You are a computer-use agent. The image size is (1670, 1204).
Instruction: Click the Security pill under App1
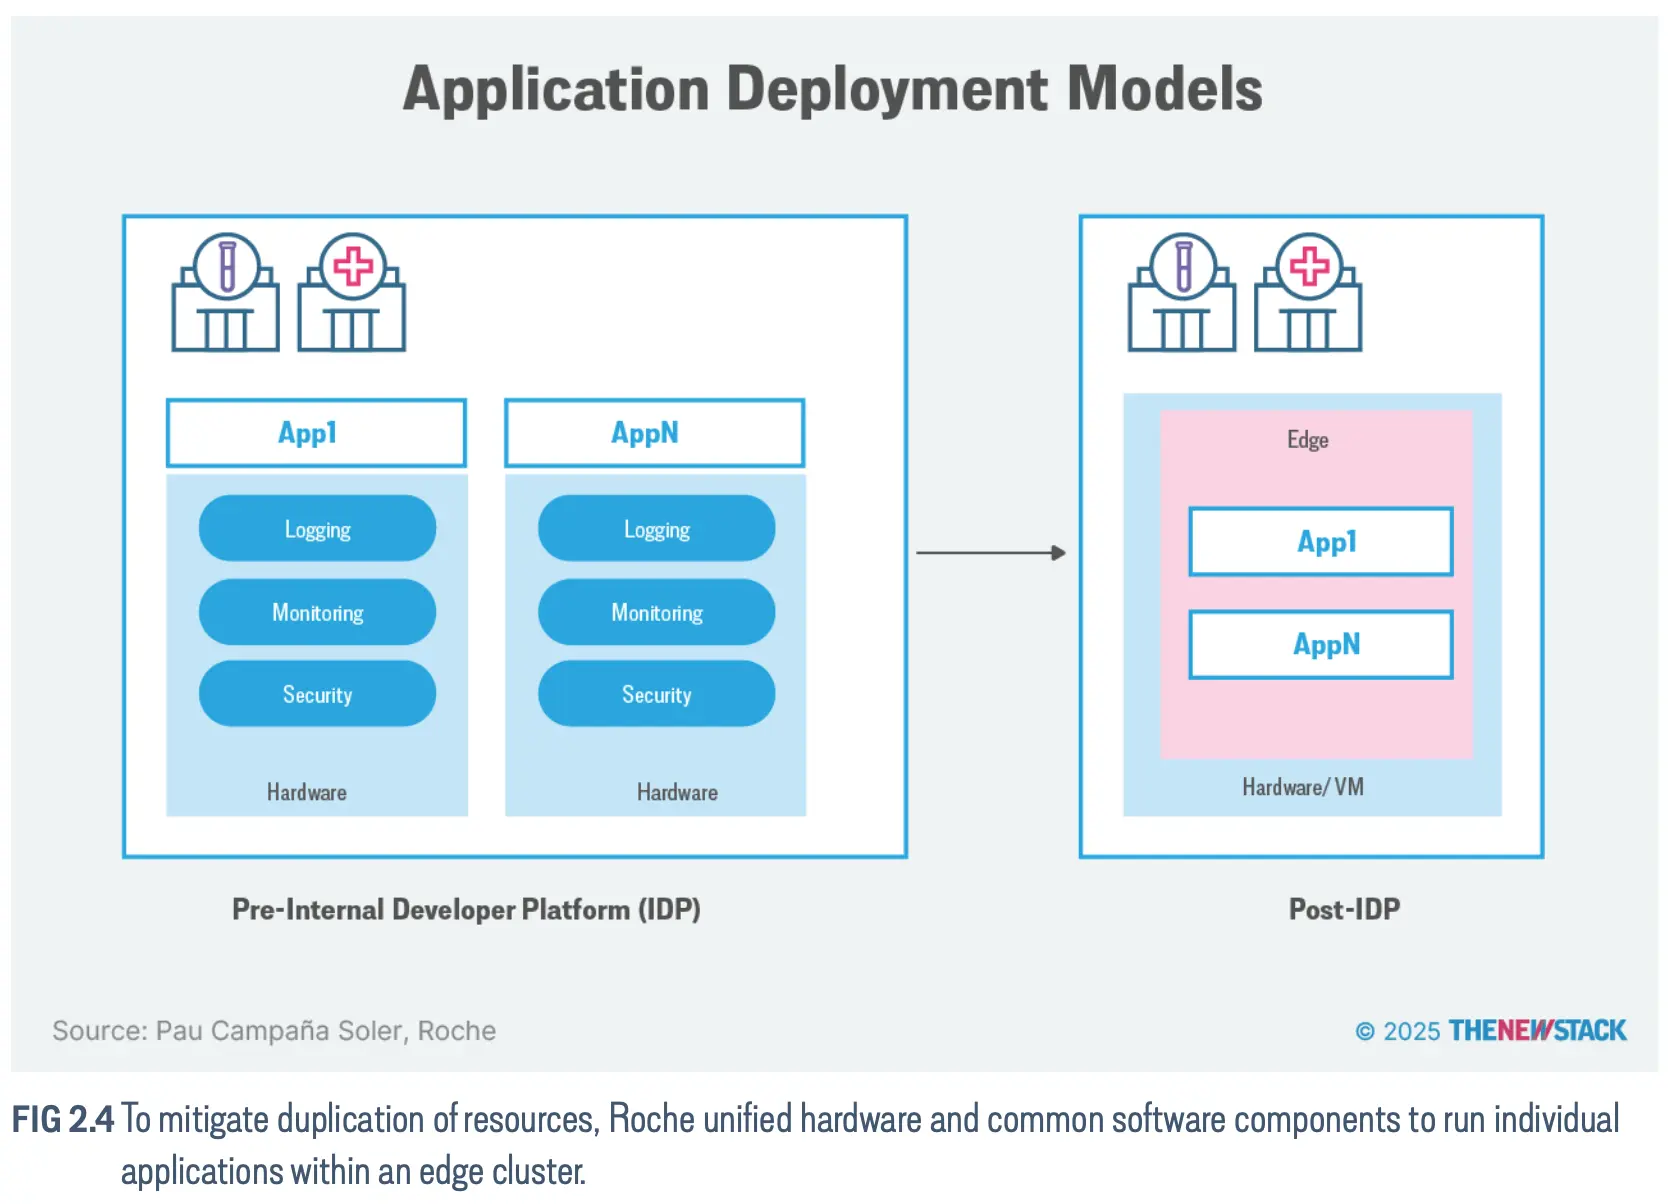pos(317,694)
